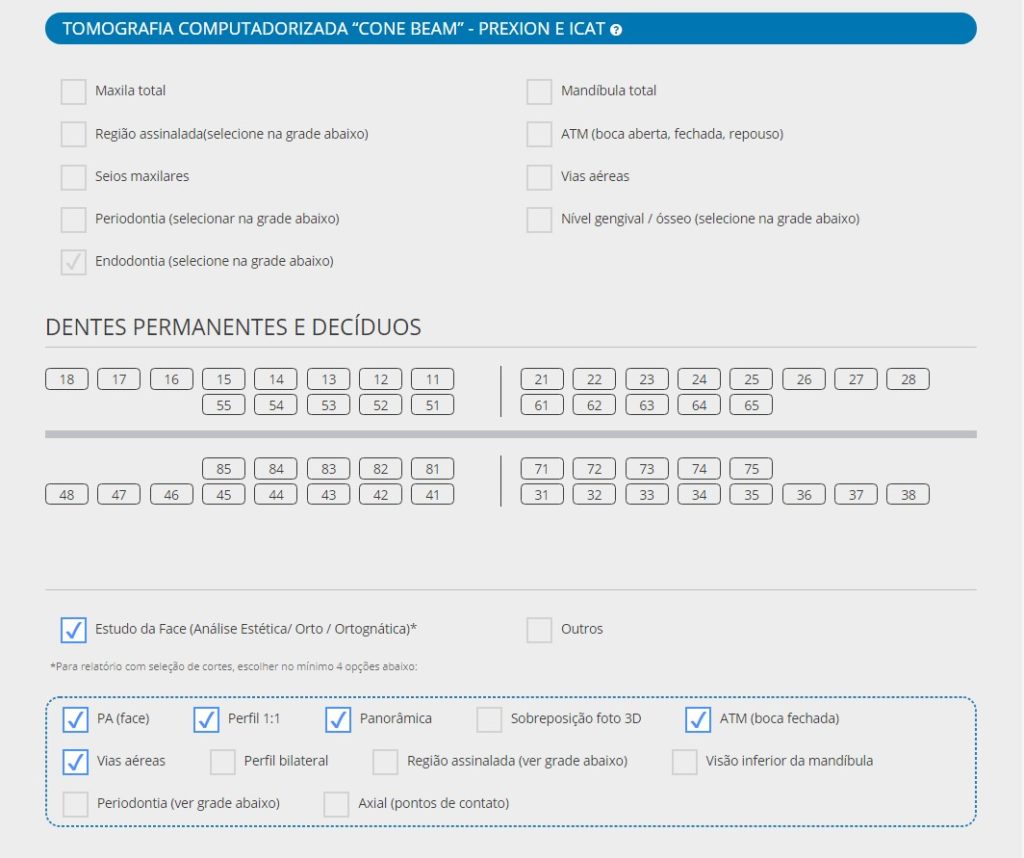Select tooth 24 button
This screenshot has height=858, width=1024.
(699, 379)
